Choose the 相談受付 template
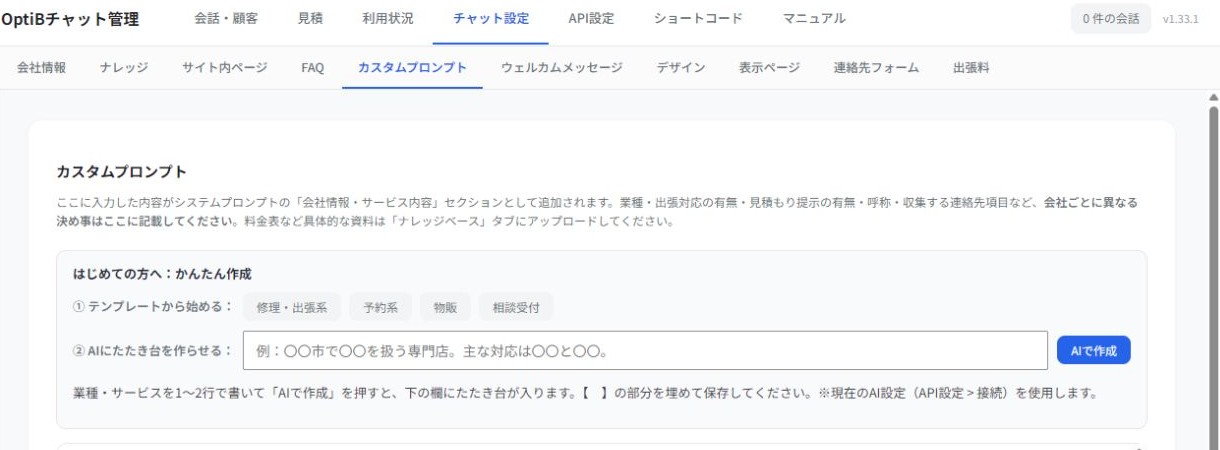The image size is (1220, 450). [x=516, y=307]
